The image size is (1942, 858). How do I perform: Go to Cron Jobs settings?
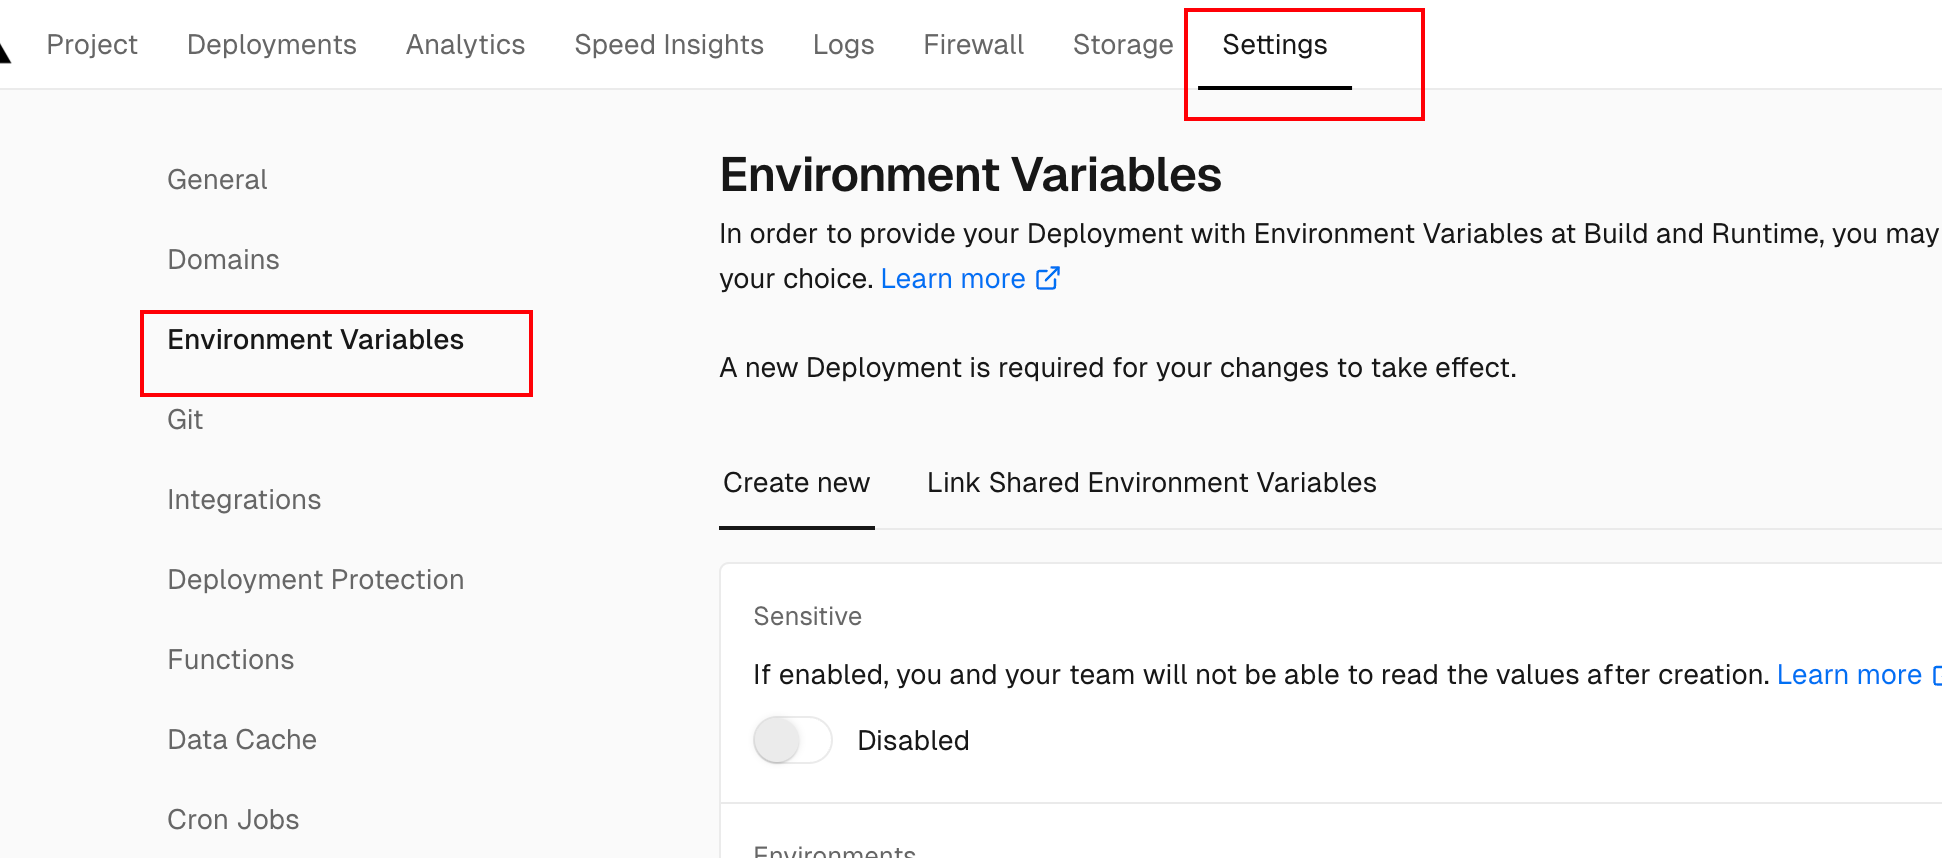click(233, 820)
